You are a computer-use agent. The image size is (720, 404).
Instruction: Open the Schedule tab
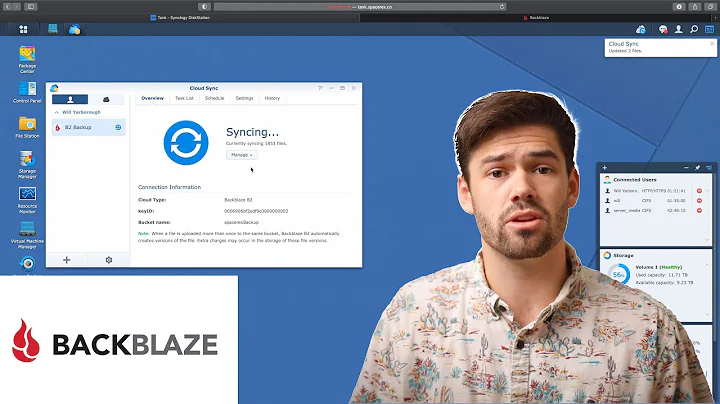click(x=214, y=98)
